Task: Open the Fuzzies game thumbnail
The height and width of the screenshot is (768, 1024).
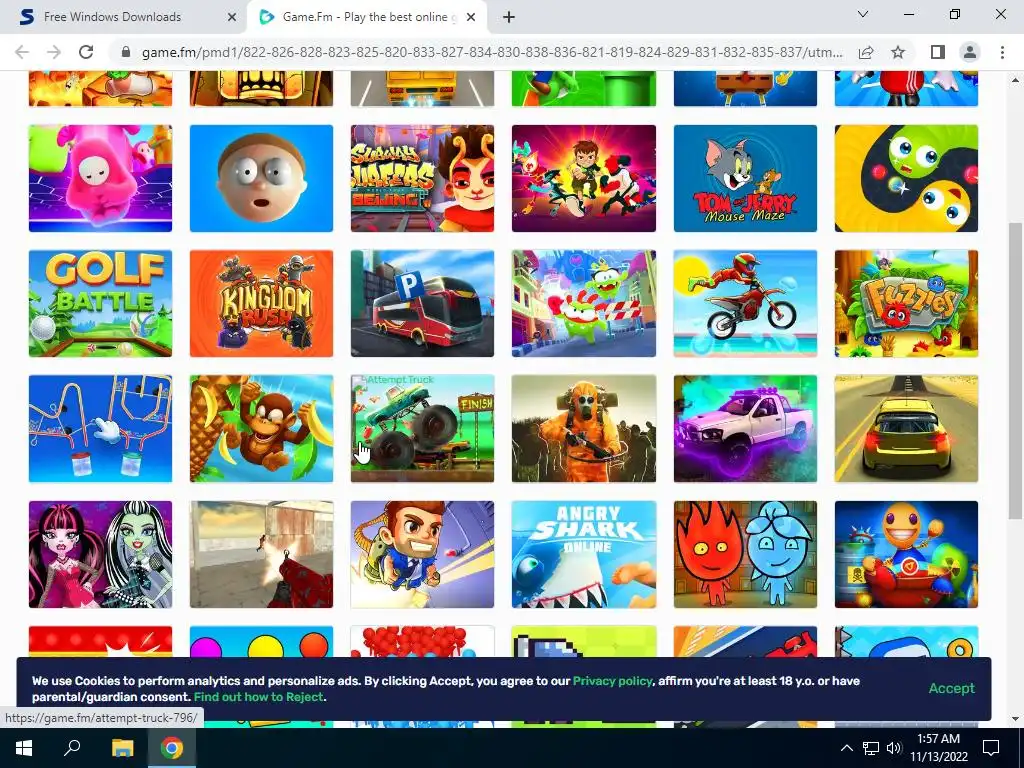Action: 906,304
